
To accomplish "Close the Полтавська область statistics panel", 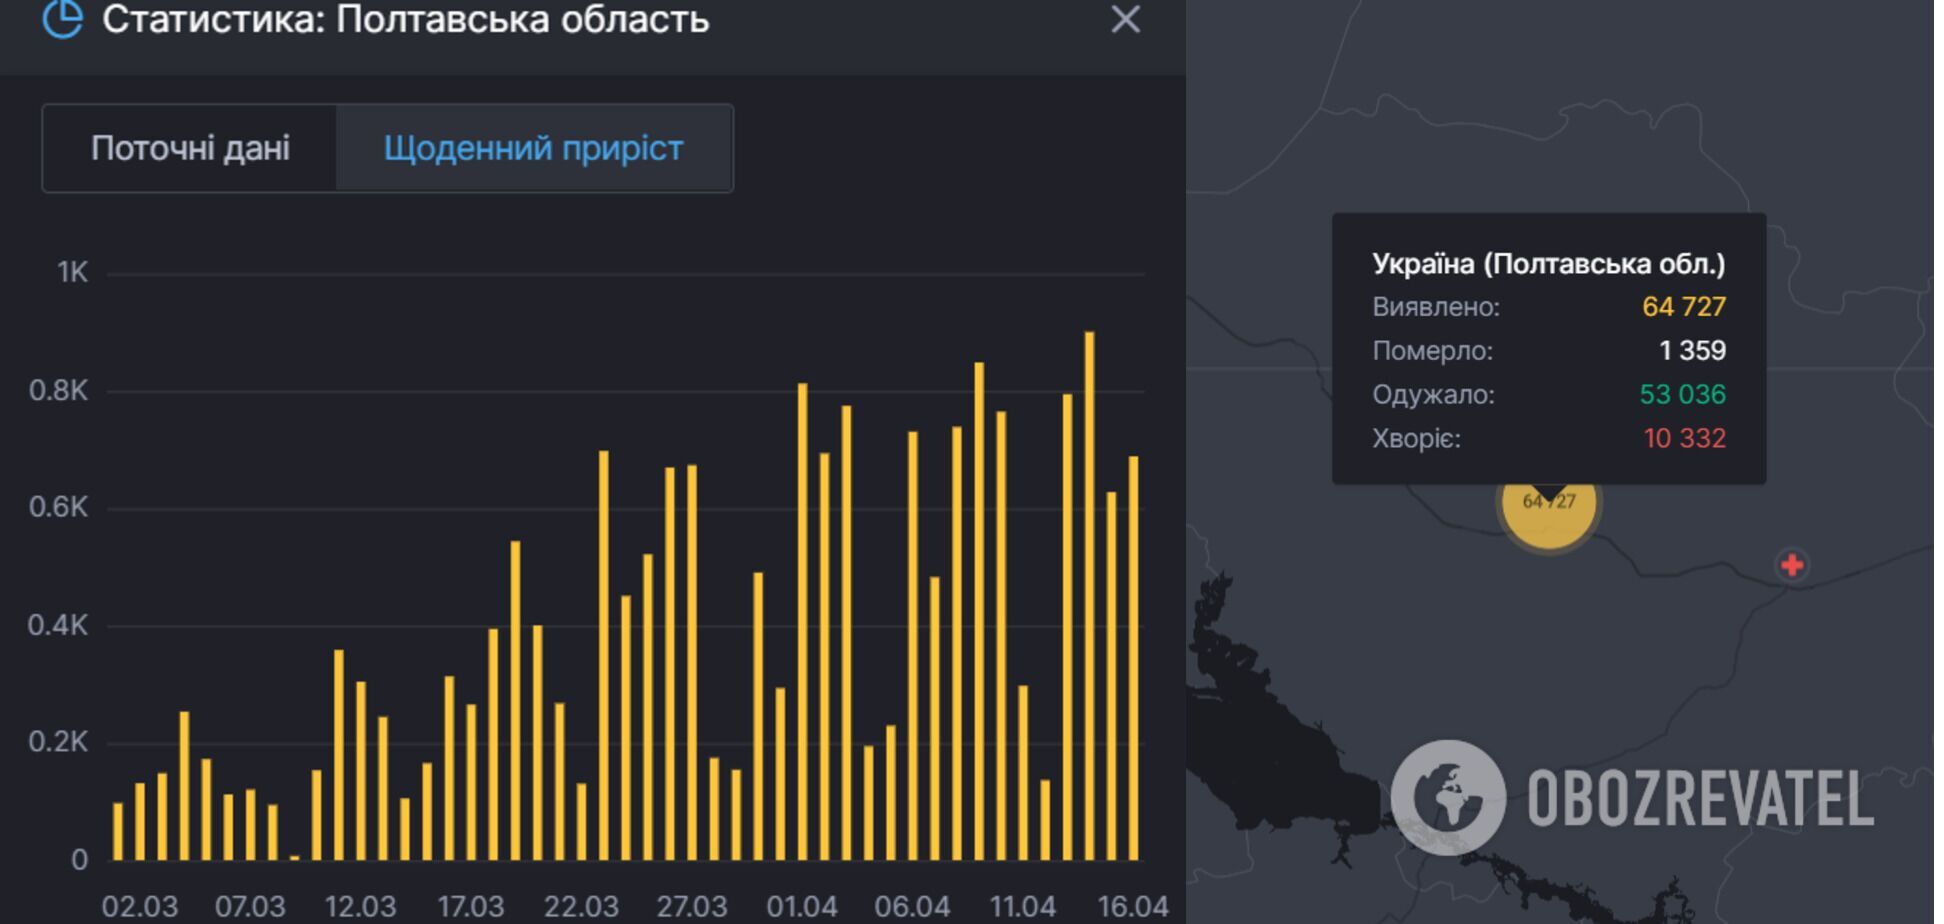I will pos(1125,20).
